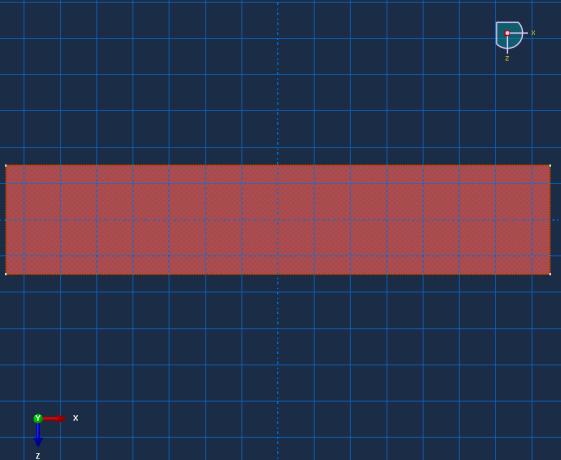This screenshot has height=460, width=561.
Task: Click the green Y axis ball of the triad
Action: click(x=38, y=419)
